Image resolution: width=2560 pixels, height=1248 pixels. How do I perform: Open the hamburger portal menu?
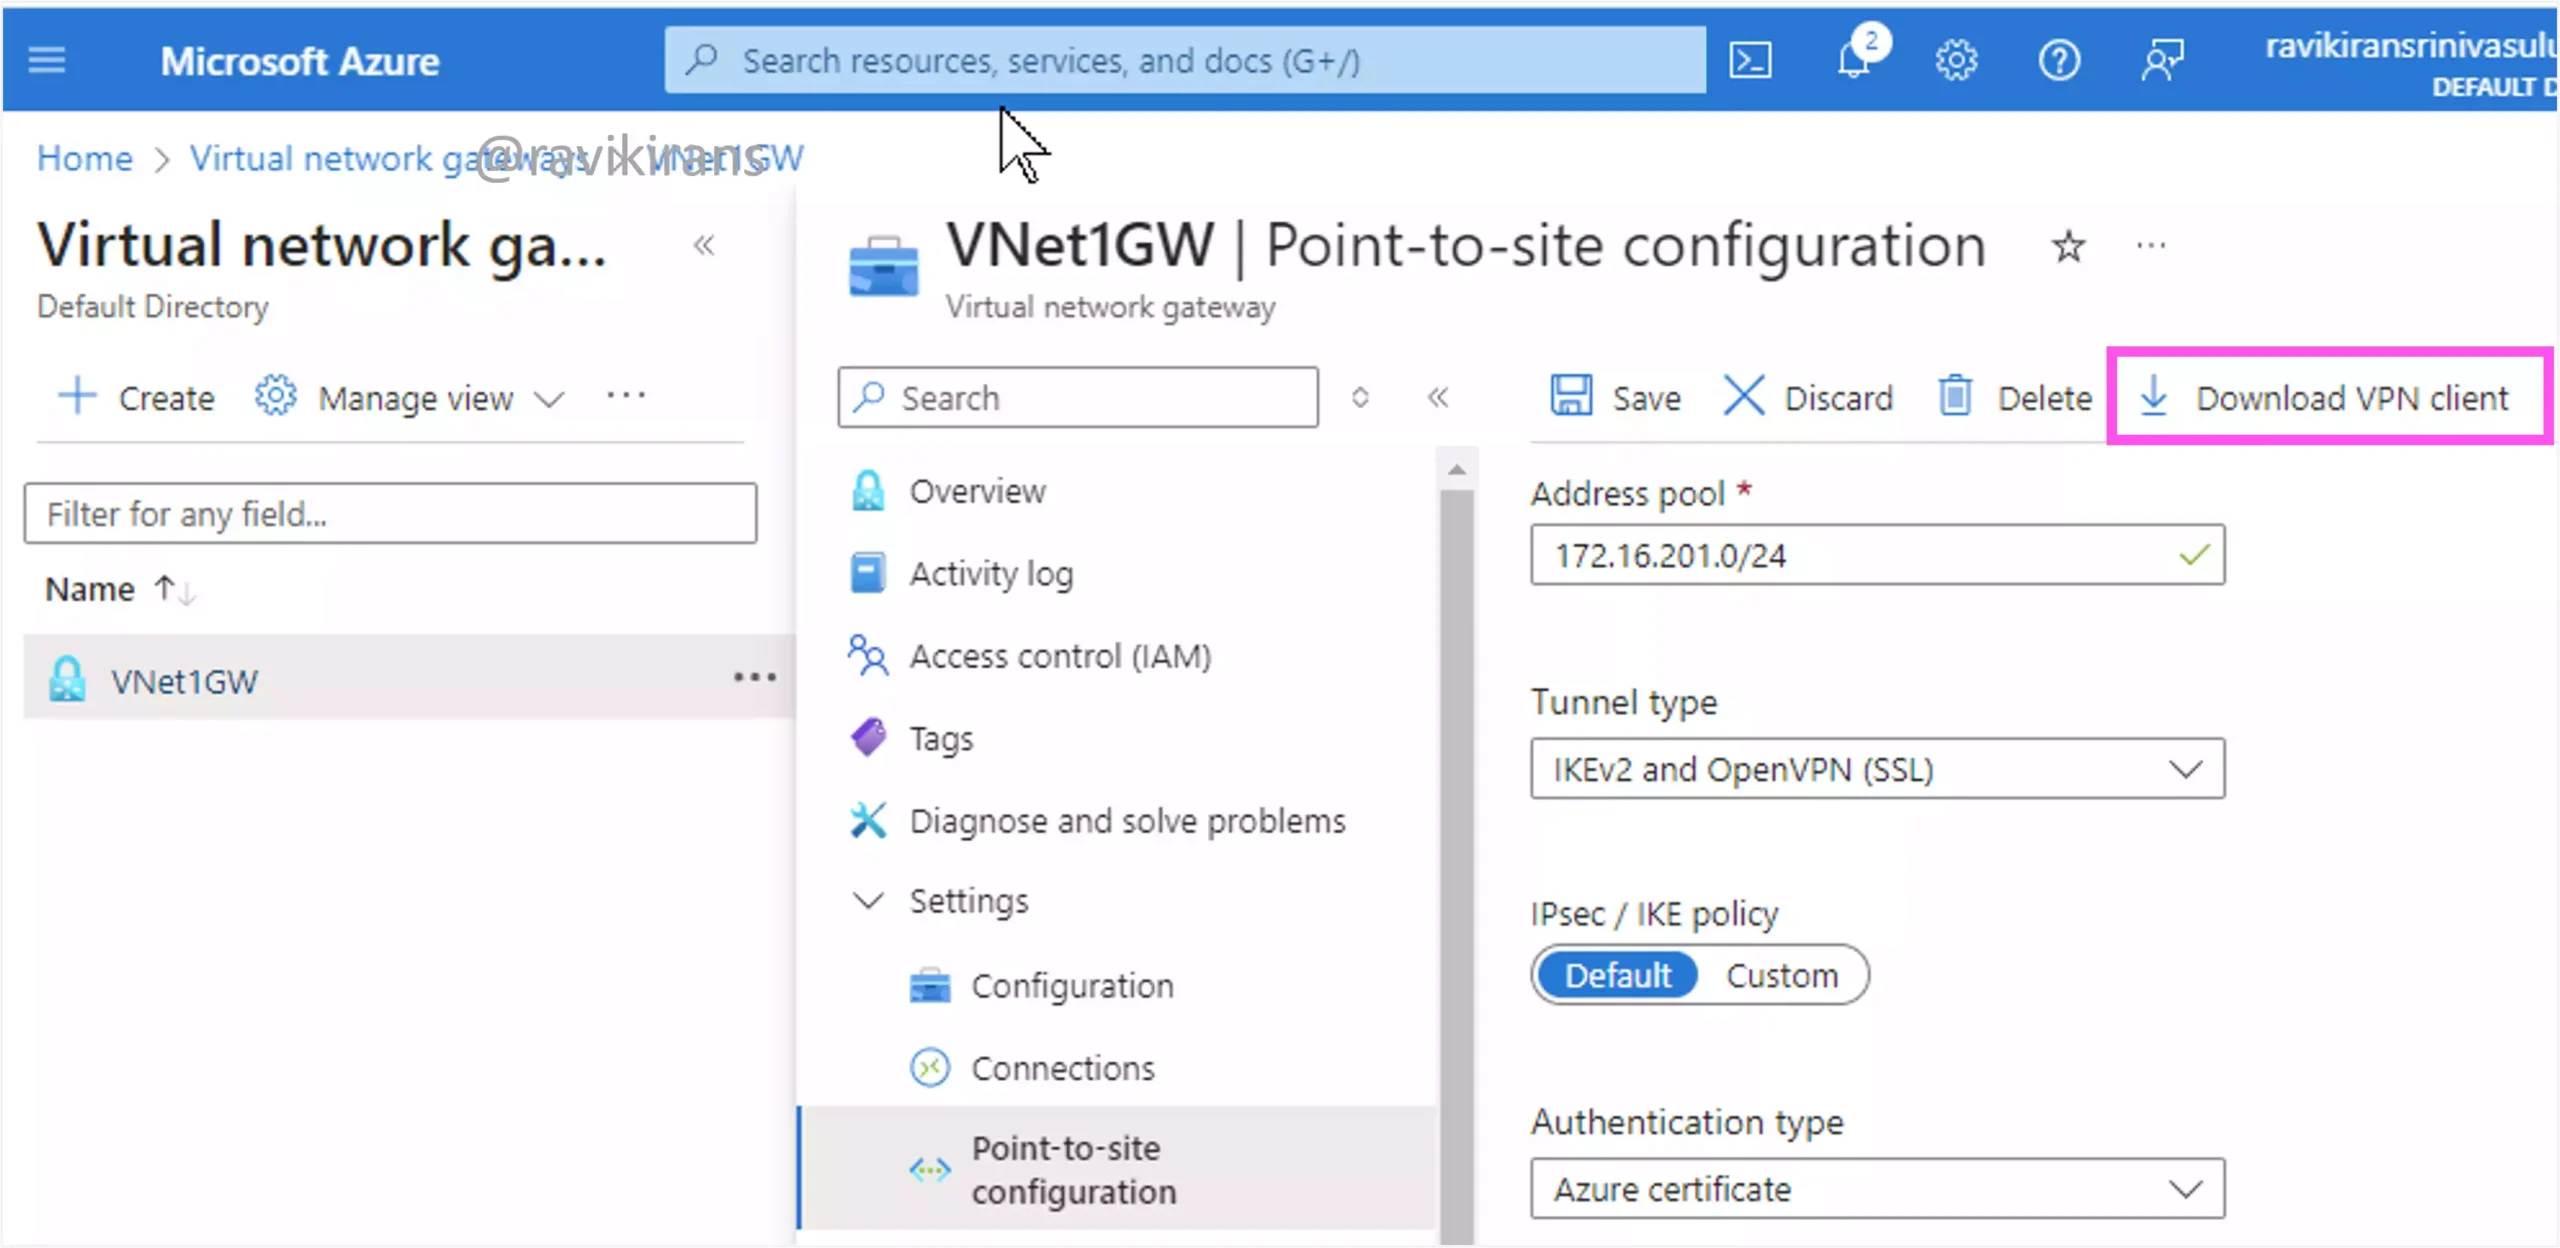point(46,61)
